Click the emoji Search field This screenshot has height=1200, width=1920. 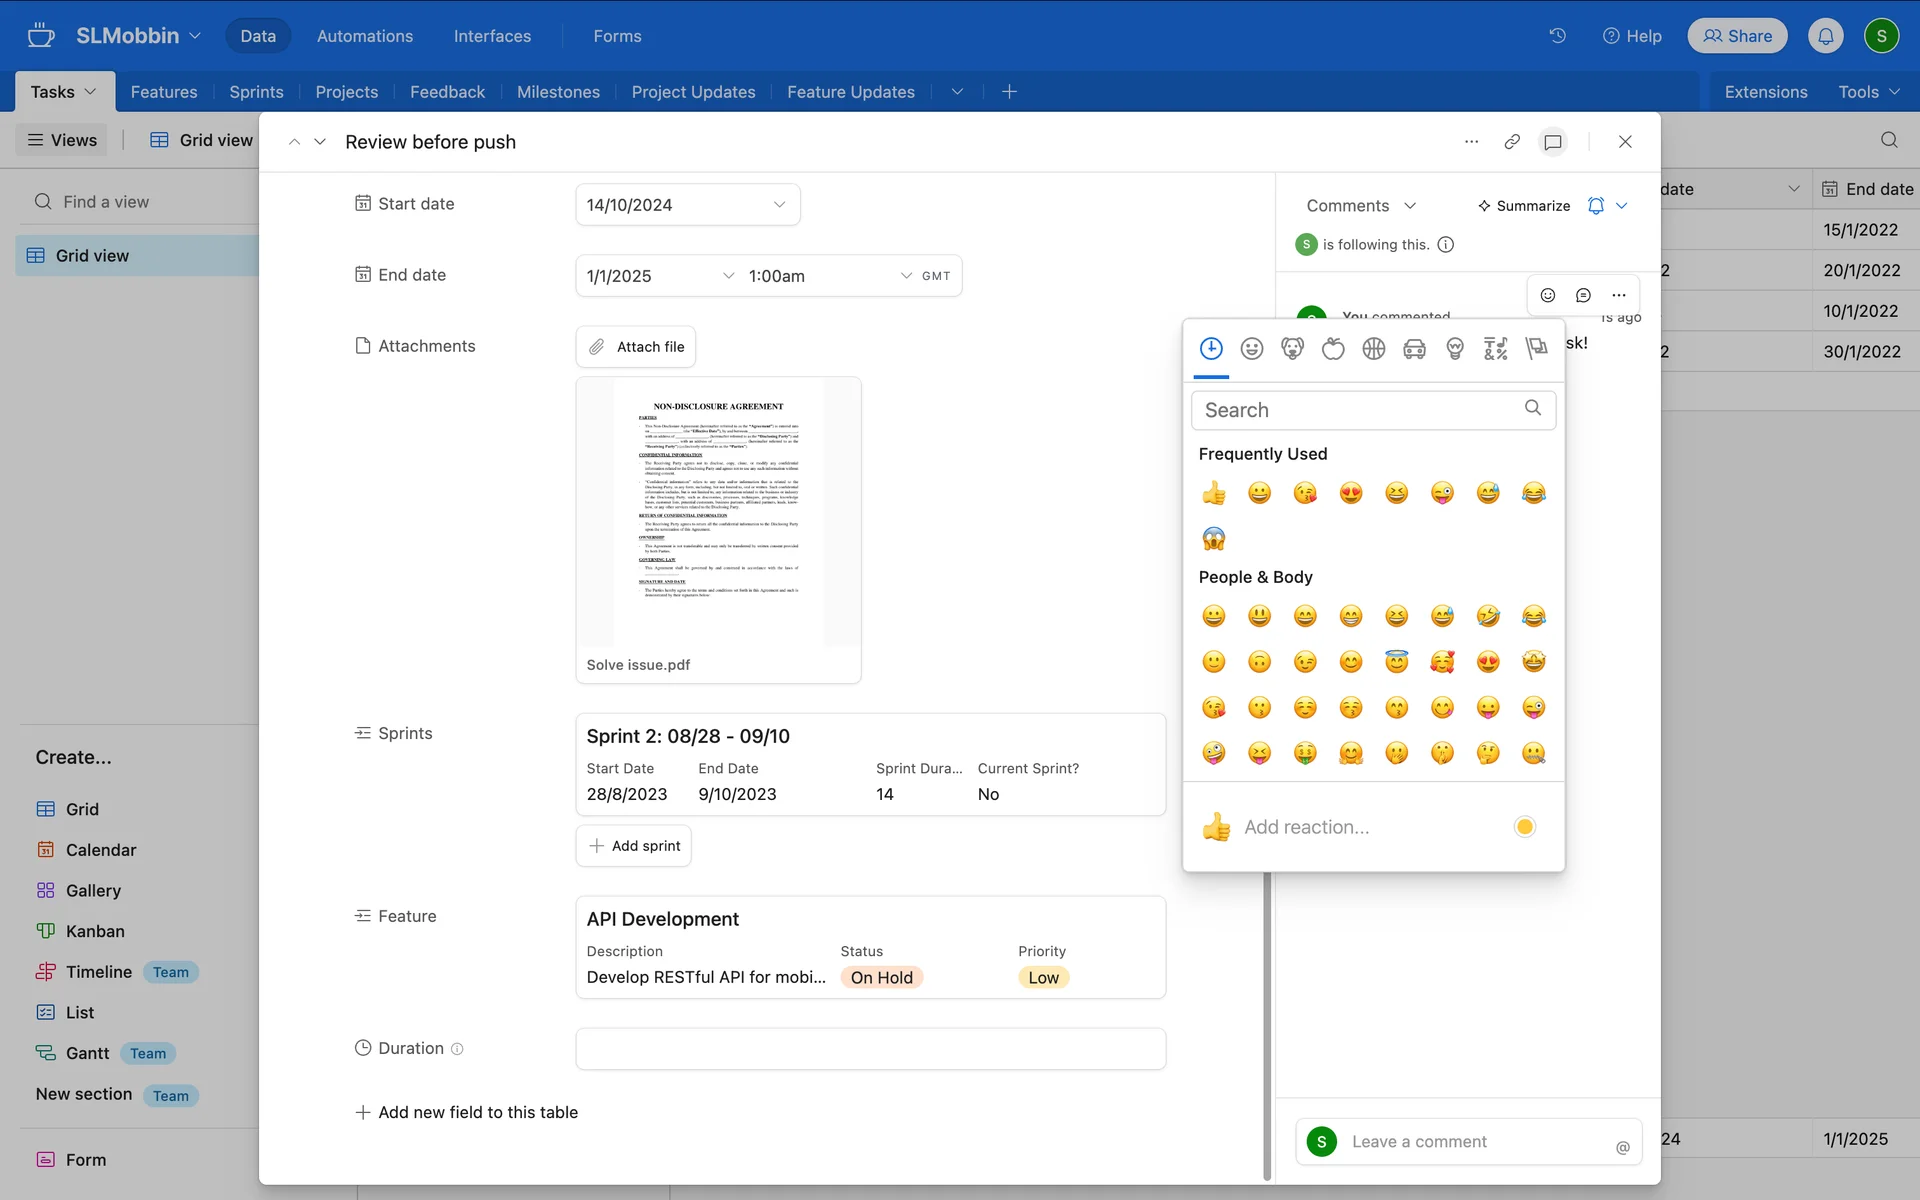coord(1360,410)
